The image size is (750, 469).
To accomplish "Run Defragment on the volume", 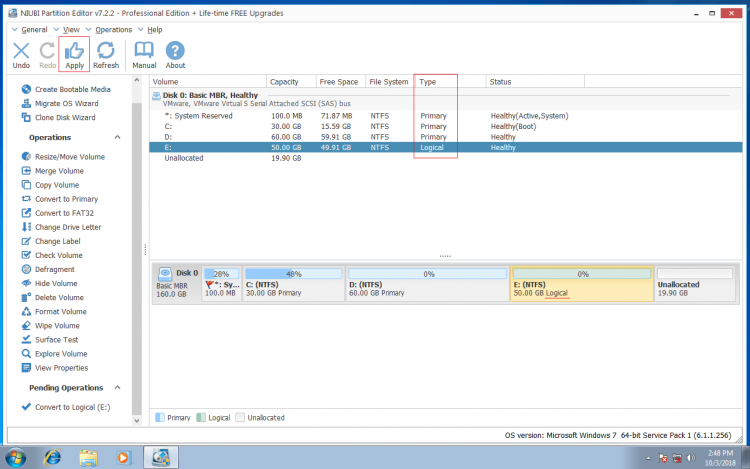I will coord(48,270).
